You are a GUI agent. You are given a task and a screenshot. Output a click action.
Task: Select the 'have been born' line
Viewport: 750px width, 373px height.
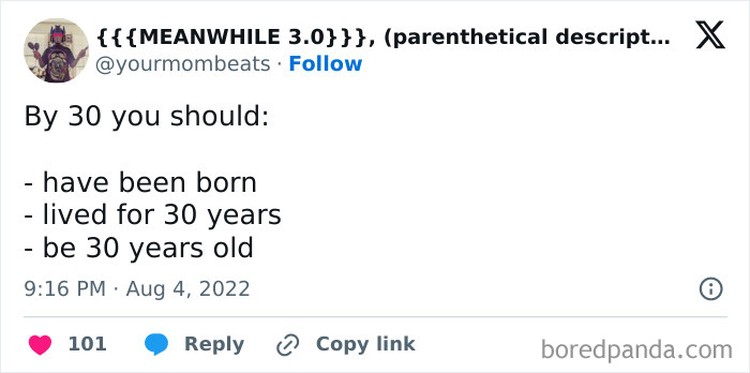(150, 183)
